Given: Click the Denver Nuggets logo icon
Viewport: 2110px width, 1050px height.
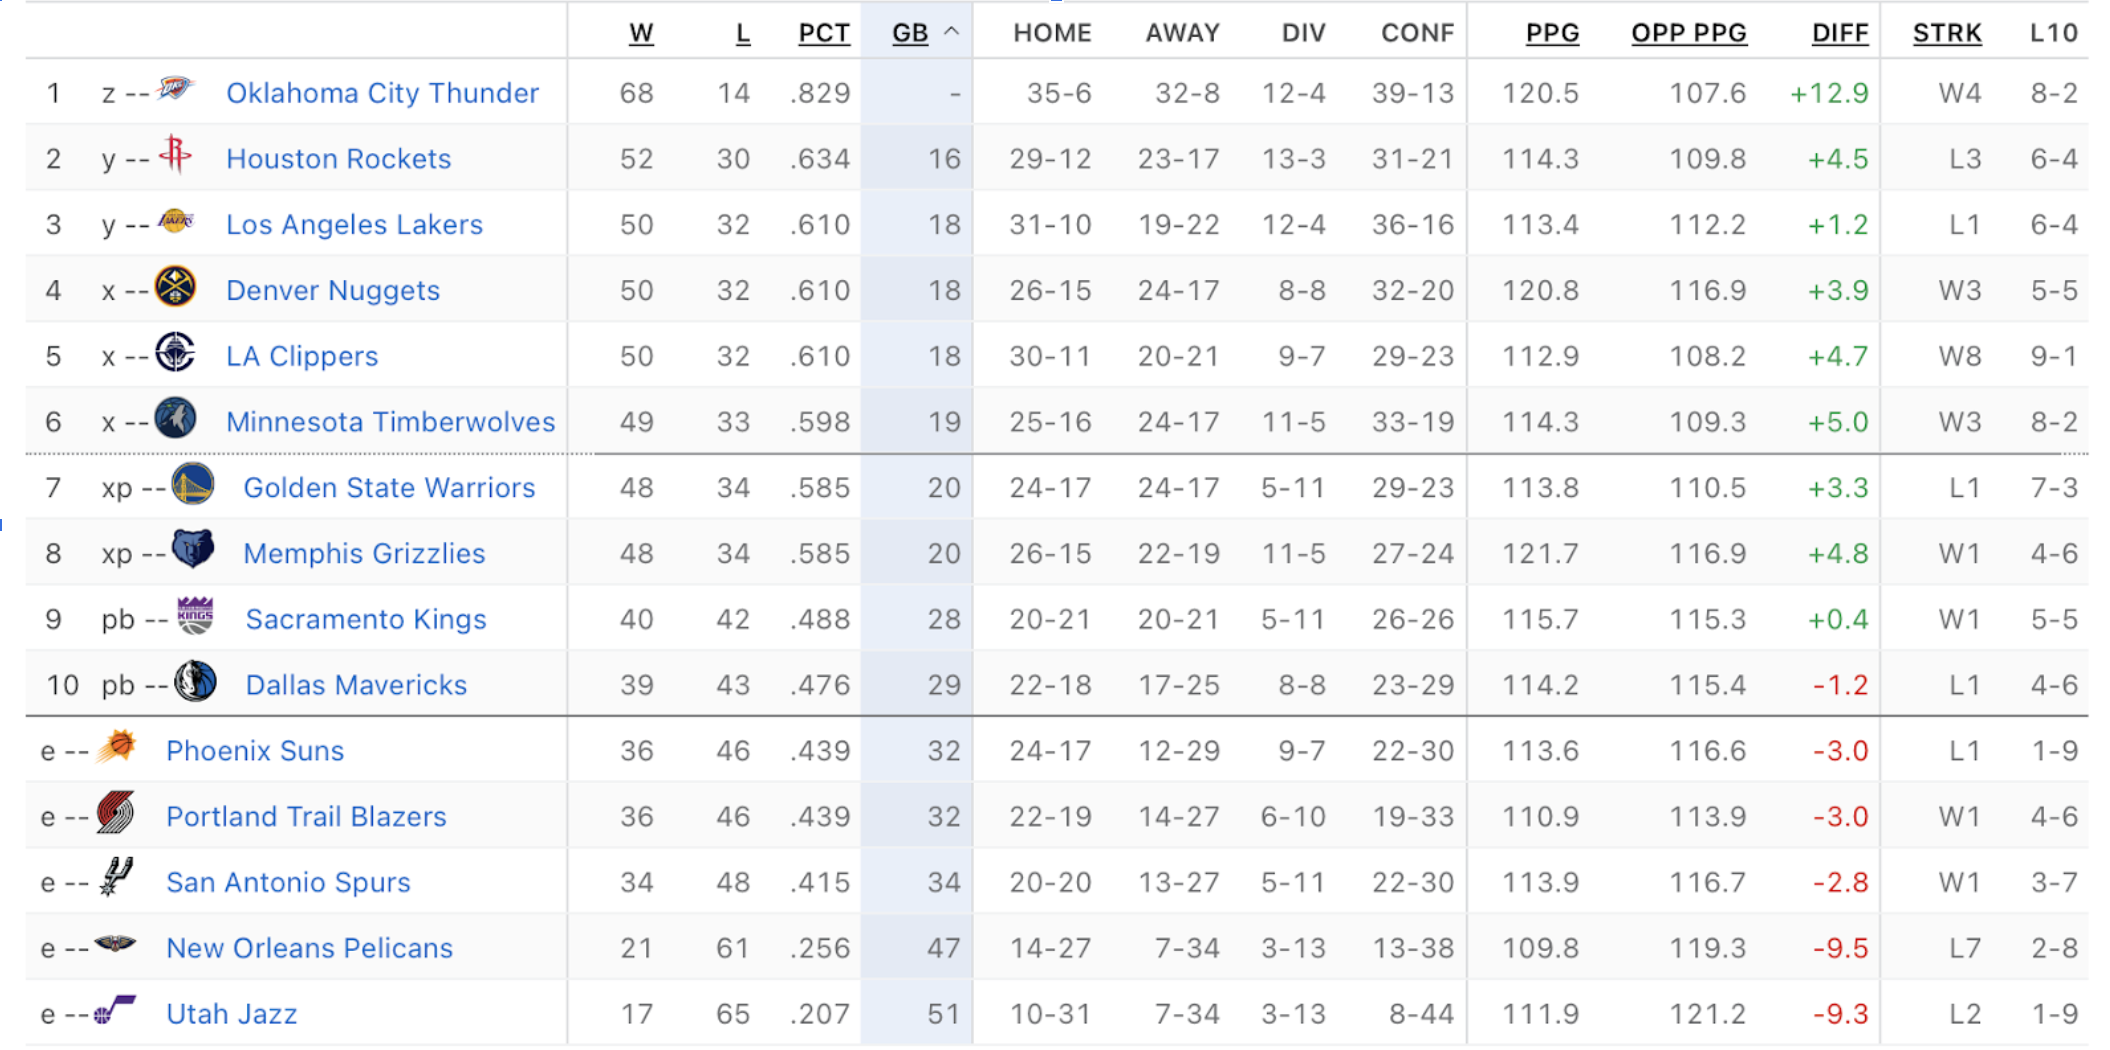Looking at the screenshot, I should [x=176, y=287].
